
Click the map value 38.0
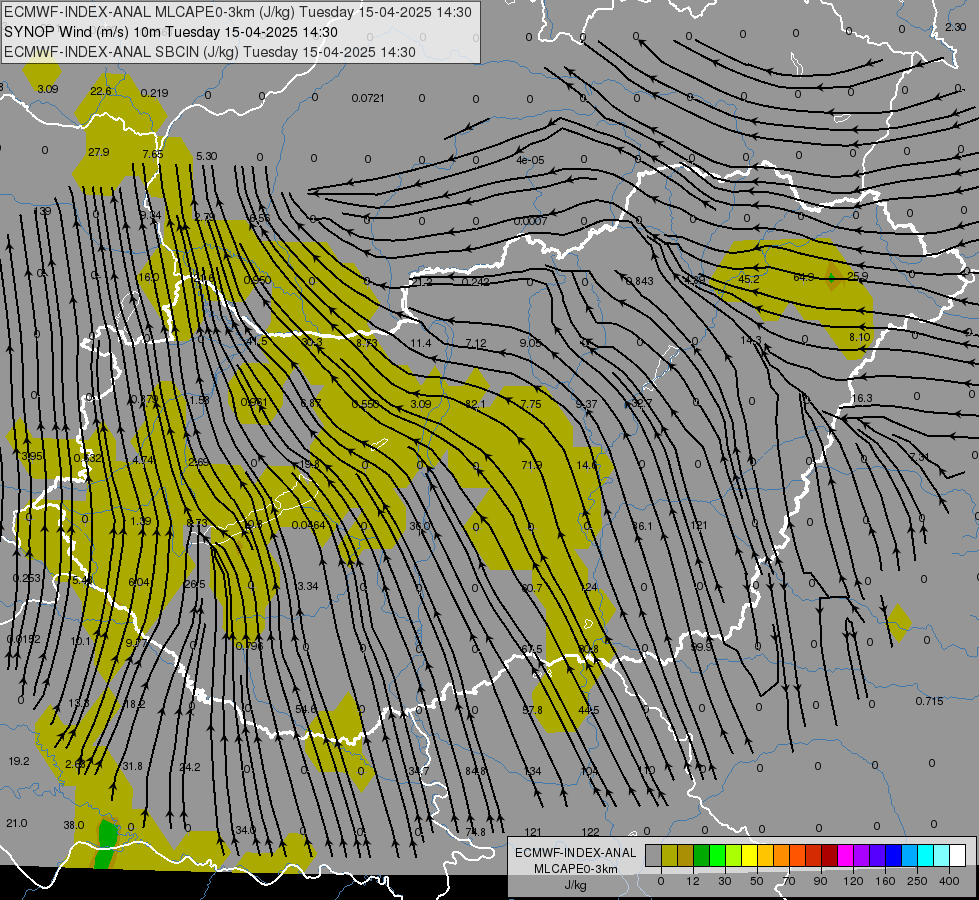pyautogui.click(x=74, y=825)
